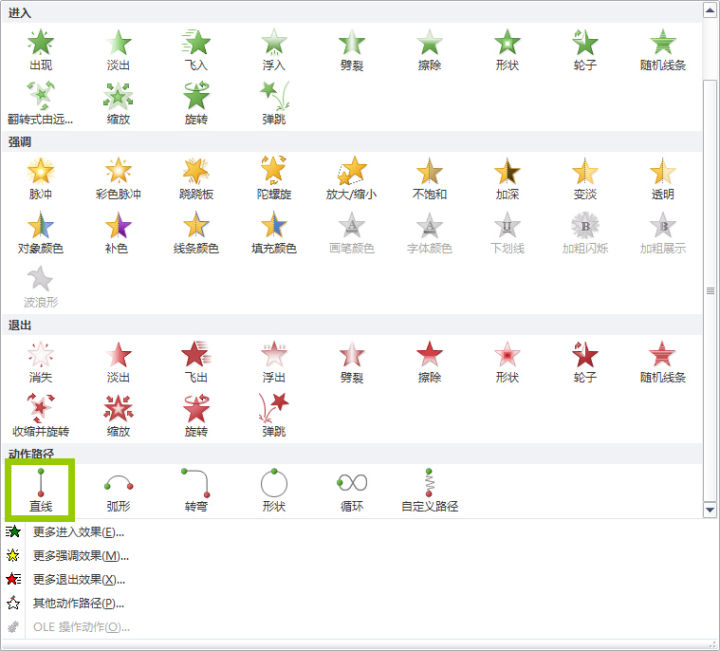Select the 加深 emphasis effect
The image size is (720, 651).
(x=507, y=179)
